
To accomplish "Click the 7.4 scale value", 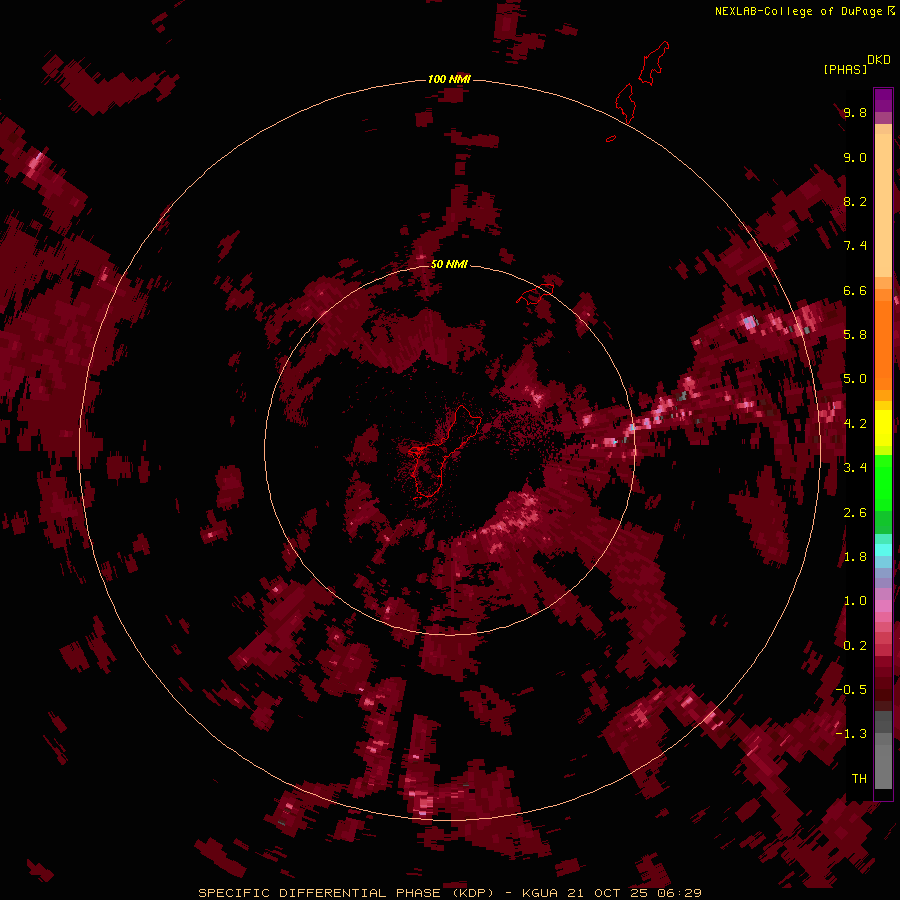I will tap(855, 246).
